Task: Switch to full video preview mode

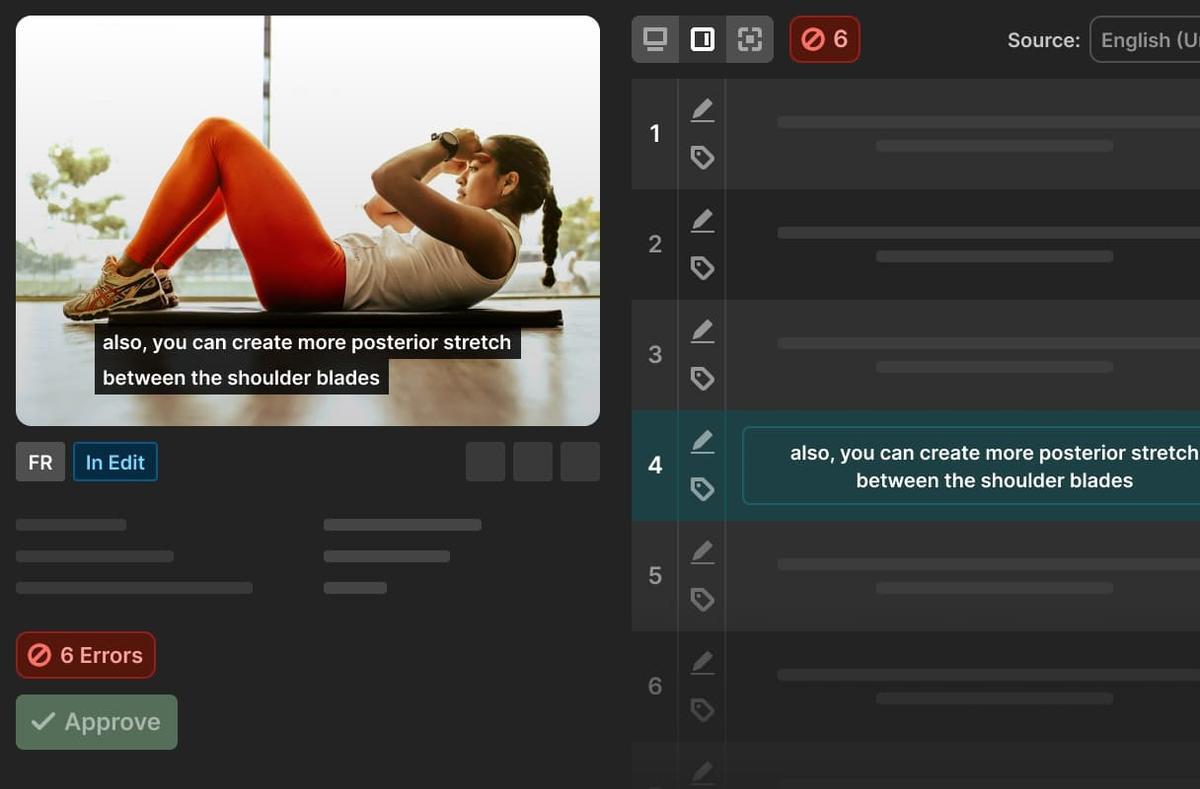Action: click(x=655, y=39)
